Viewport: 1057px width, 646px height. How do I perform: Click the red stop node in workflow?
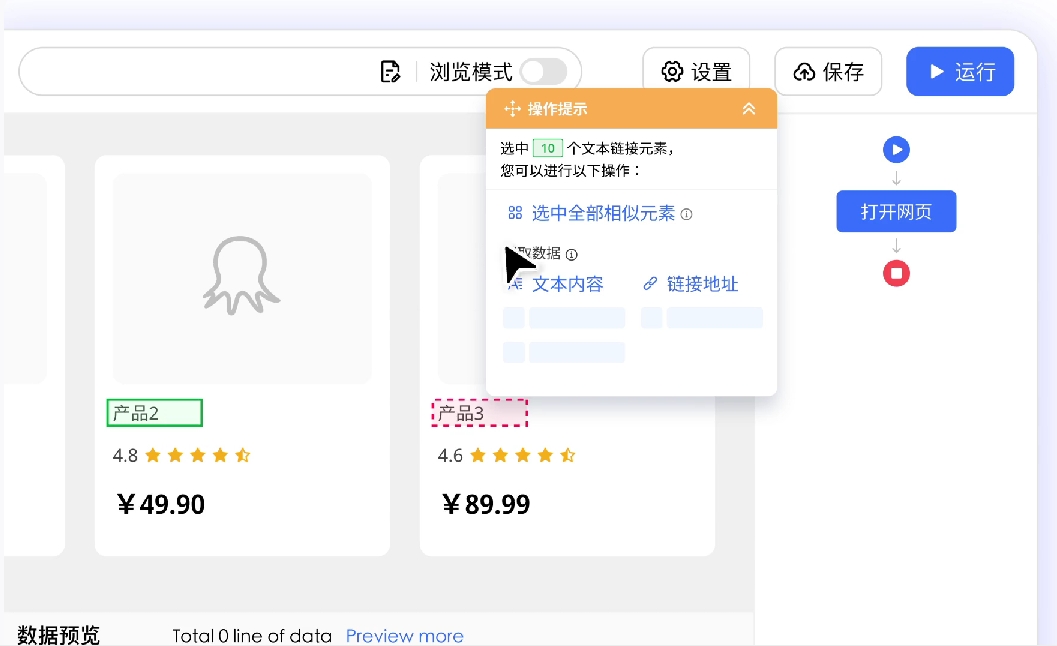(897, 273)
